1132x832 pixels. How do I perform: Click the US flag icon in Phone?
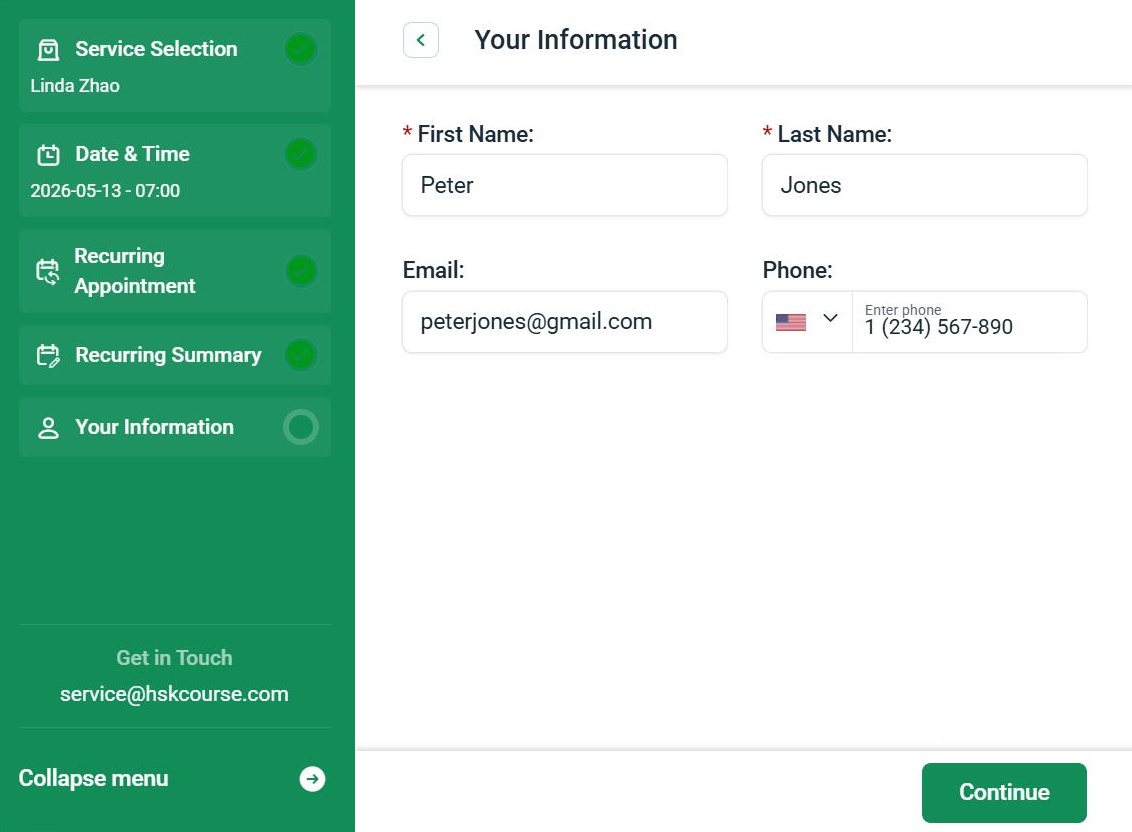click(791, 322)
